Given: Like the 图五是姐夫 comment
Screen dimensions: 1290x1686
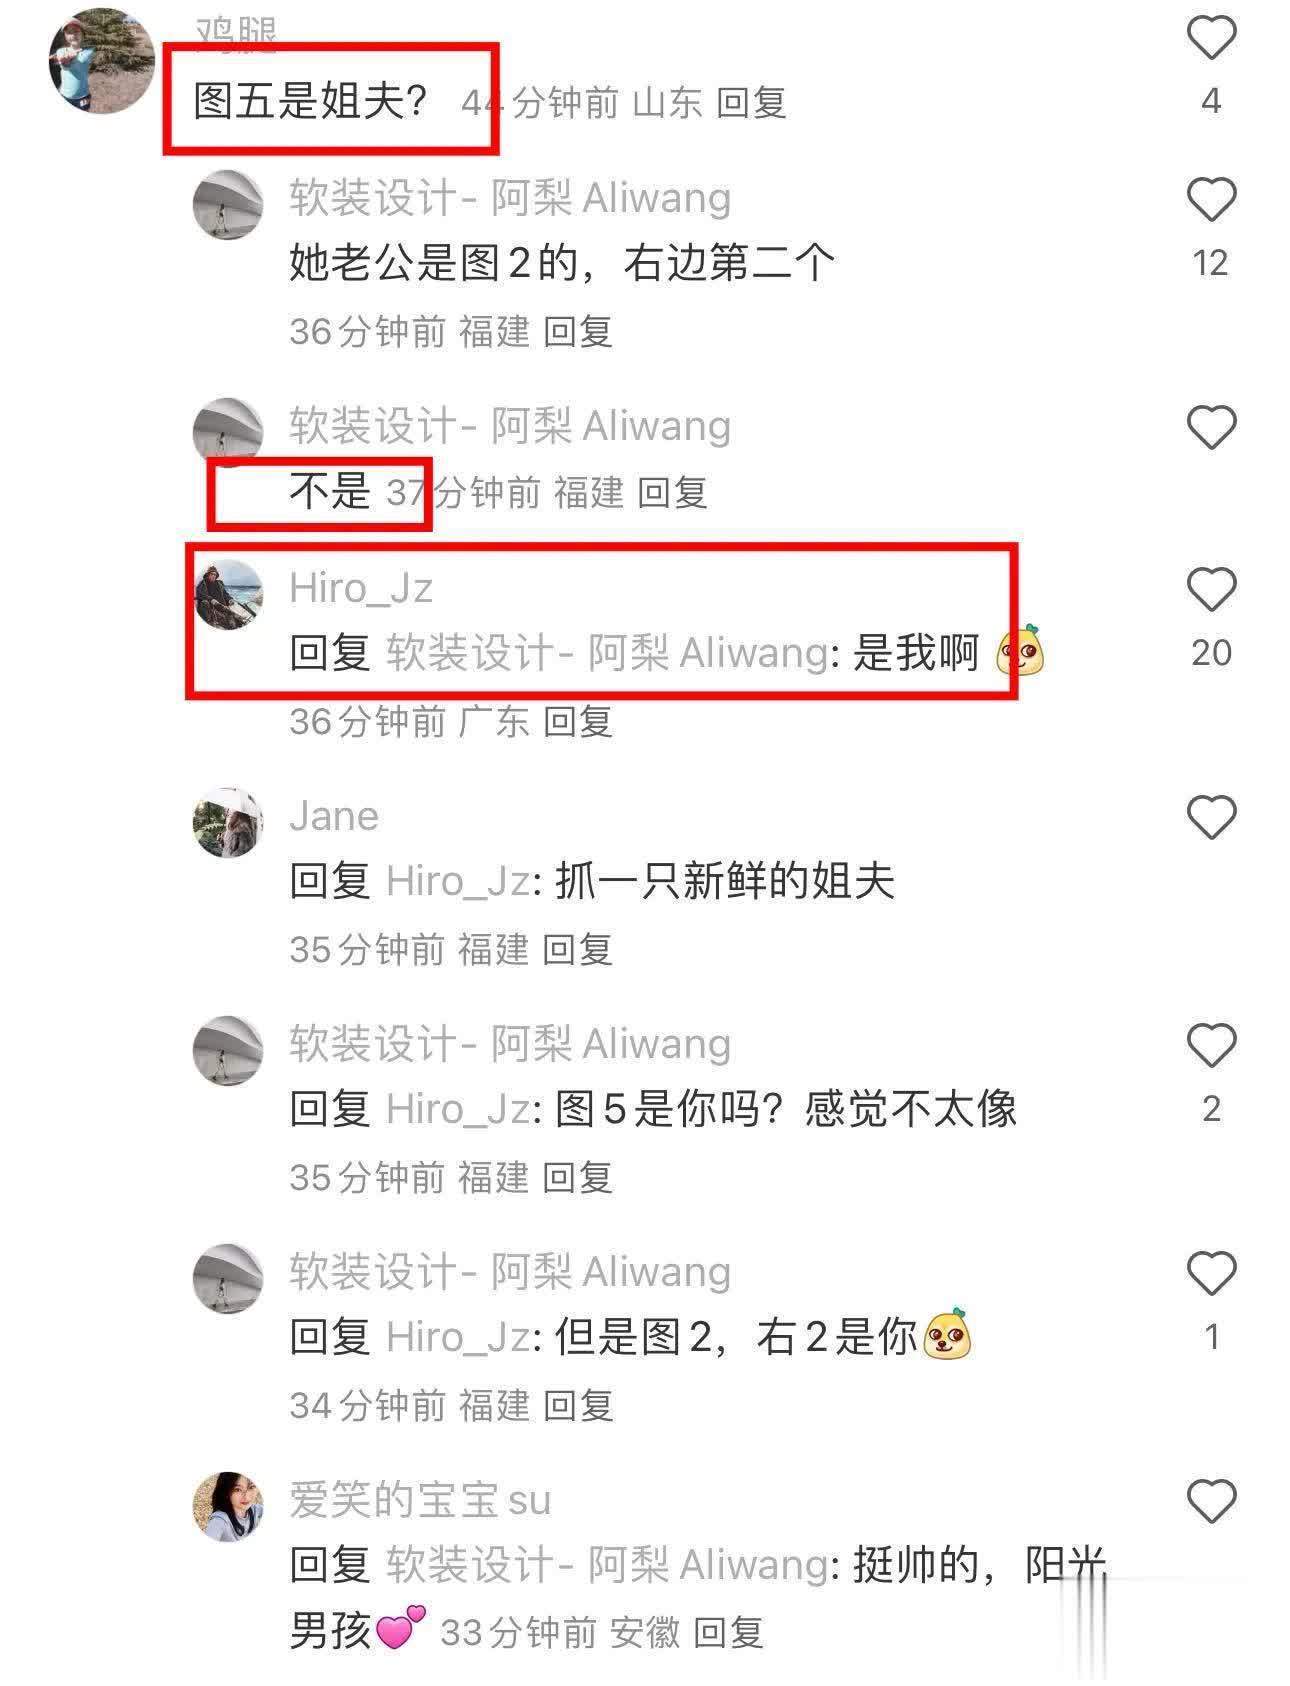Looking at the screenshot, I should tap(1211, 38).
